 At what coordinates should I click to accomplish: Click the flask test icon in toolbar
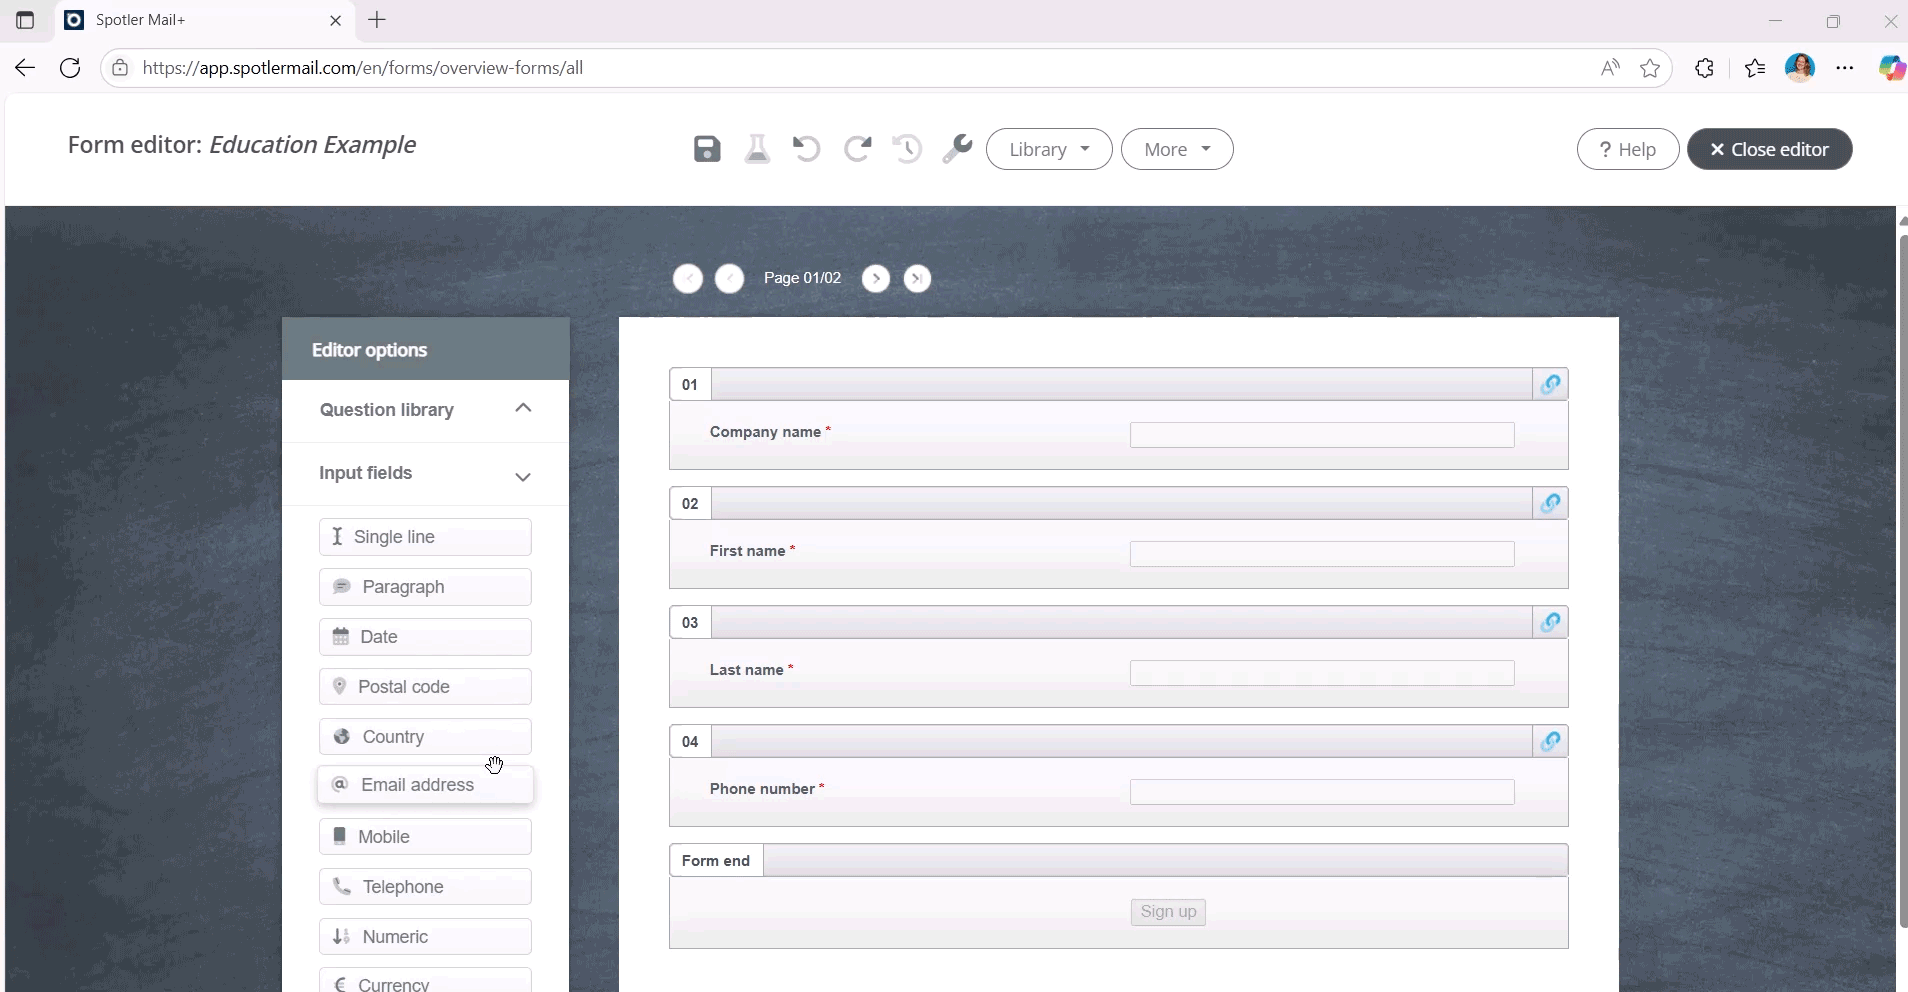pyautogui.click(x=757, y=149)
